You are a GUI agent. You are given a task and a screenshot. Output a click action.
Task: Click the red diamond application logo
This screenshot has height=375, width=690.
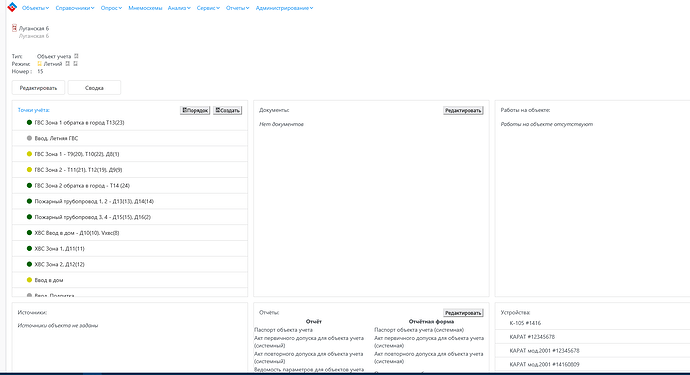12,7
